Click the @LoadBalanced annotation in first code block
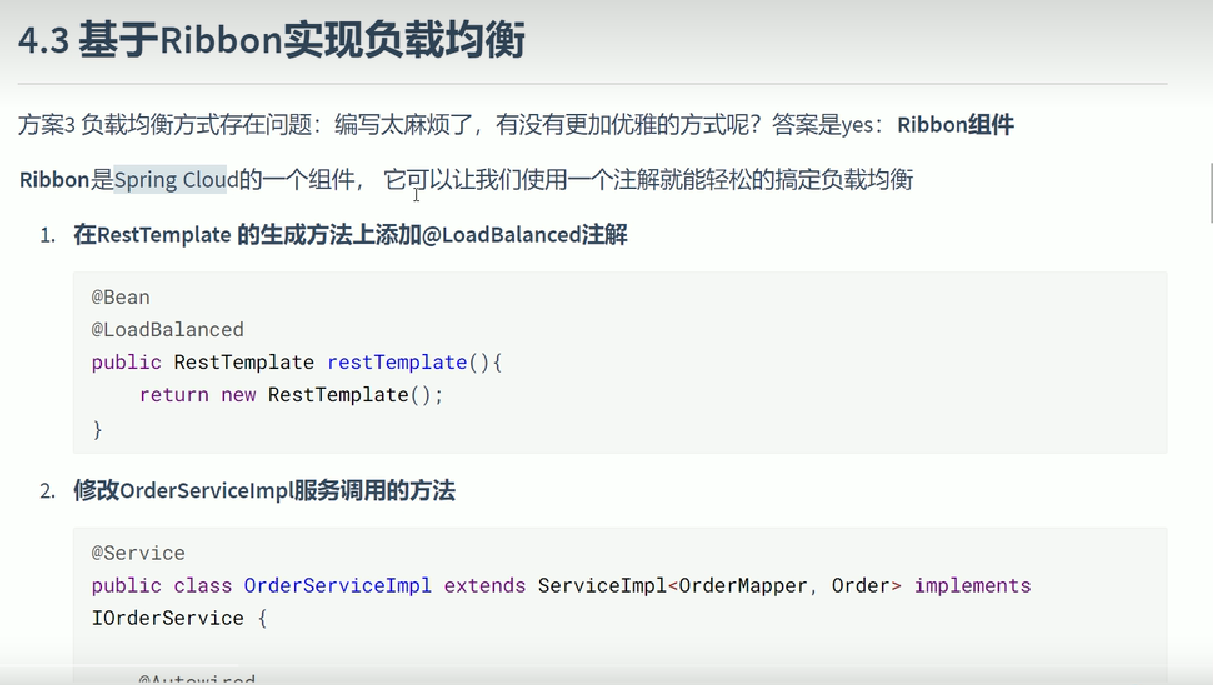 (168, 329)
